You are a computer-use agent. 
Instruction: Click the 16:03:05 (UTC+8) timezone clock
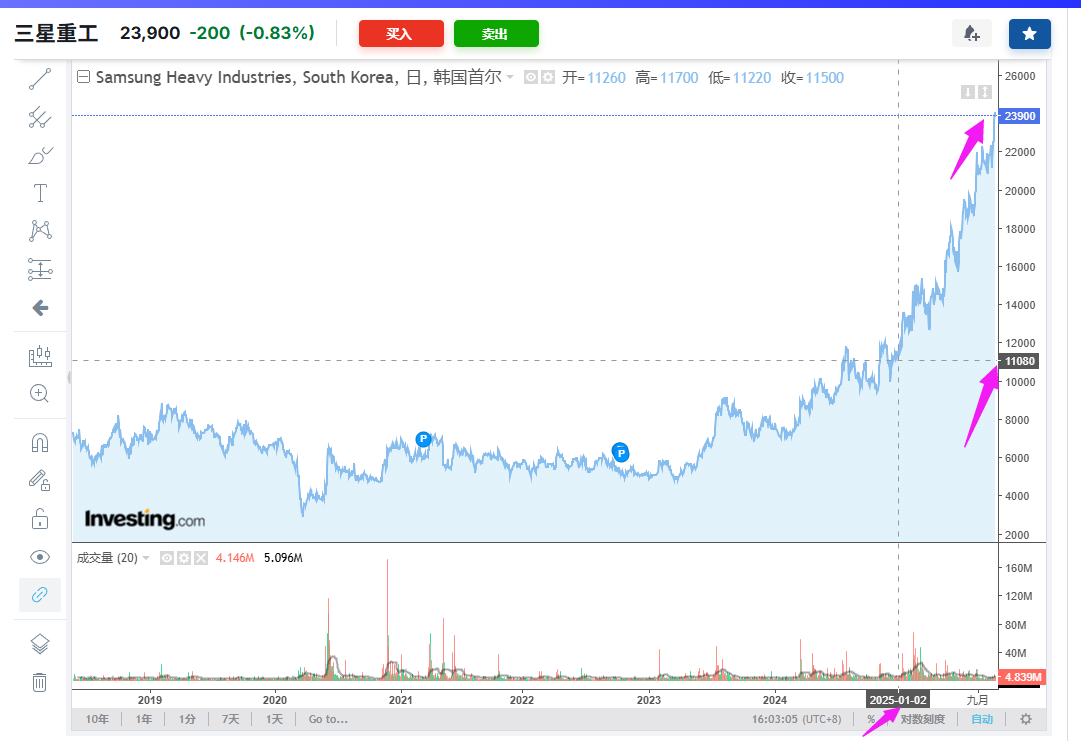point(796,719)
